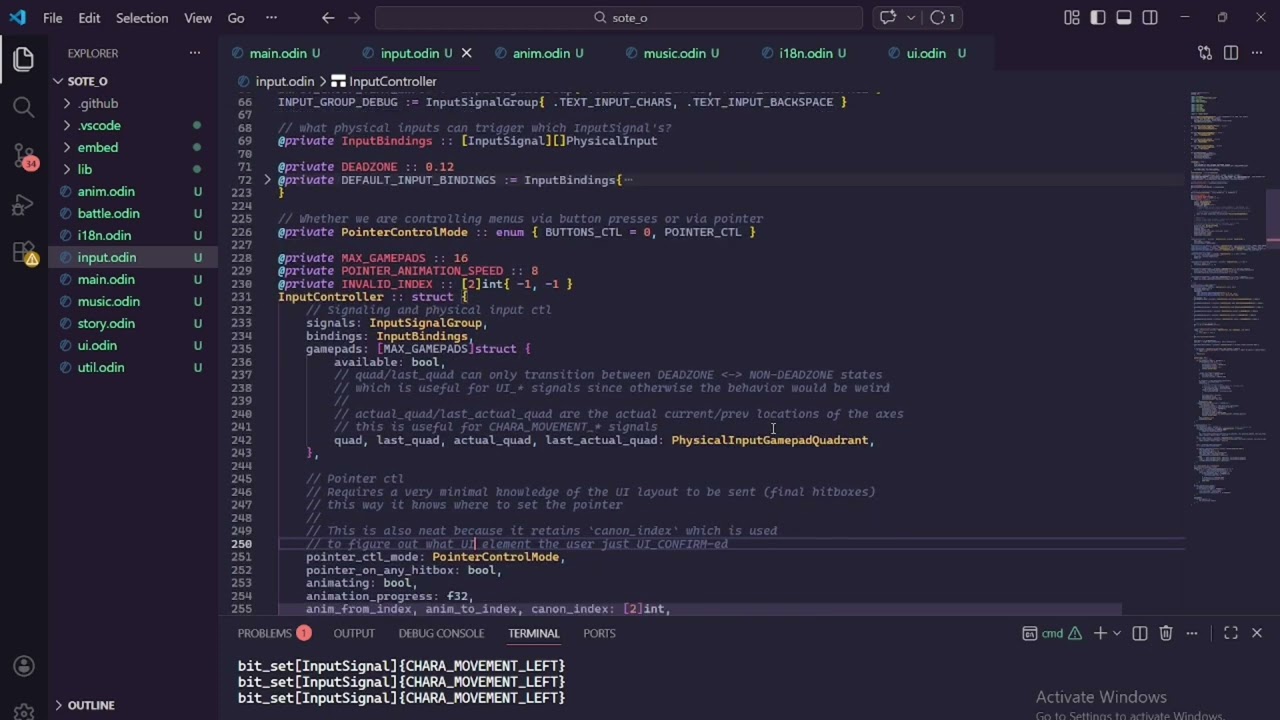Switch to the PROBLEMS panel tab

tap(274, 633)
